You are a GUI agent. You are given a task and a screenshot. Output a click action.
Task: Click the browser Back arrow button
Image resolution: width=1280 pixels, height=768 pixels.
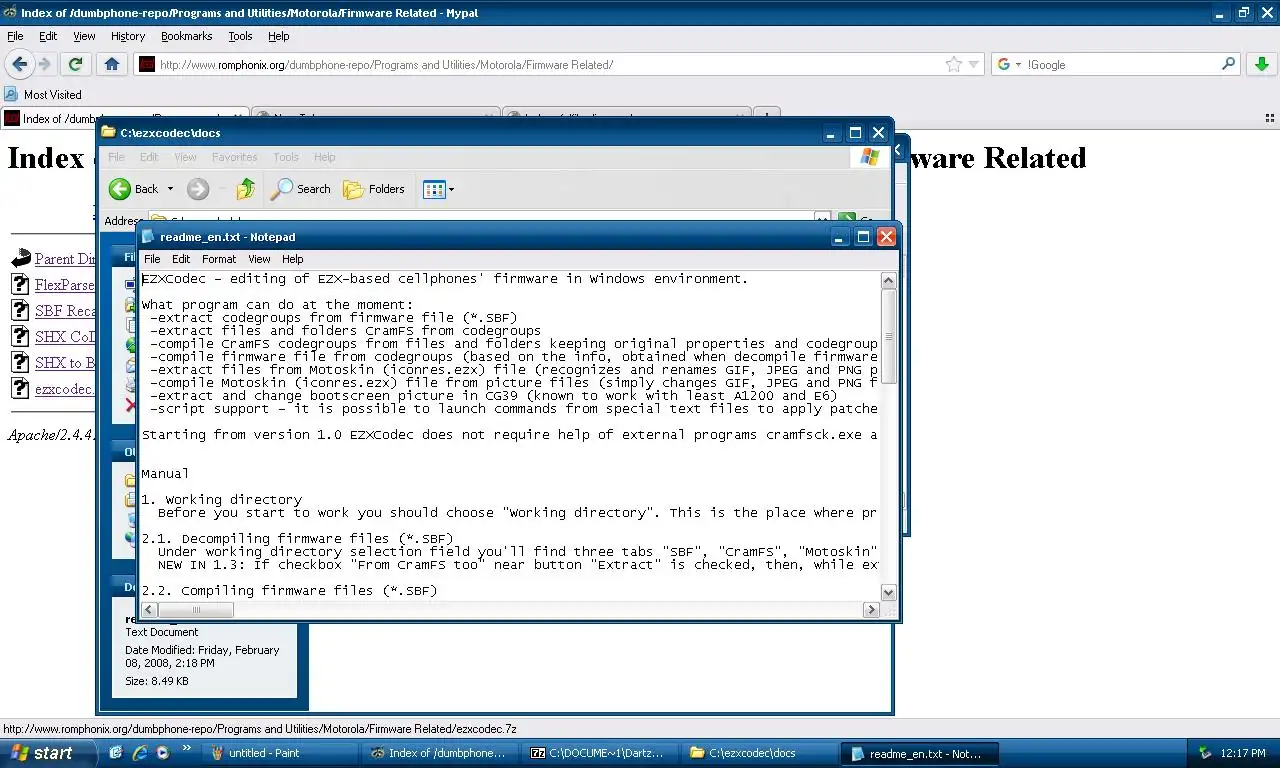(20, 64)
